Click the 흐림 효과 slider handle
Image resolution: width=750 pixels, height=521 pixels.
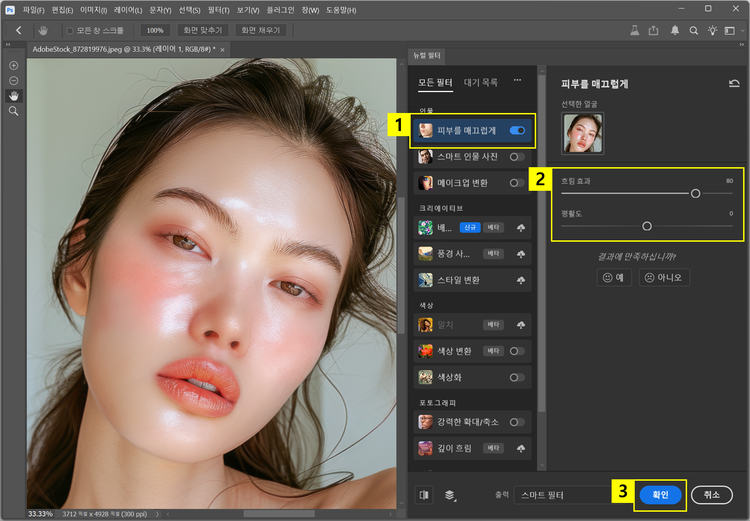click(695, 193)
